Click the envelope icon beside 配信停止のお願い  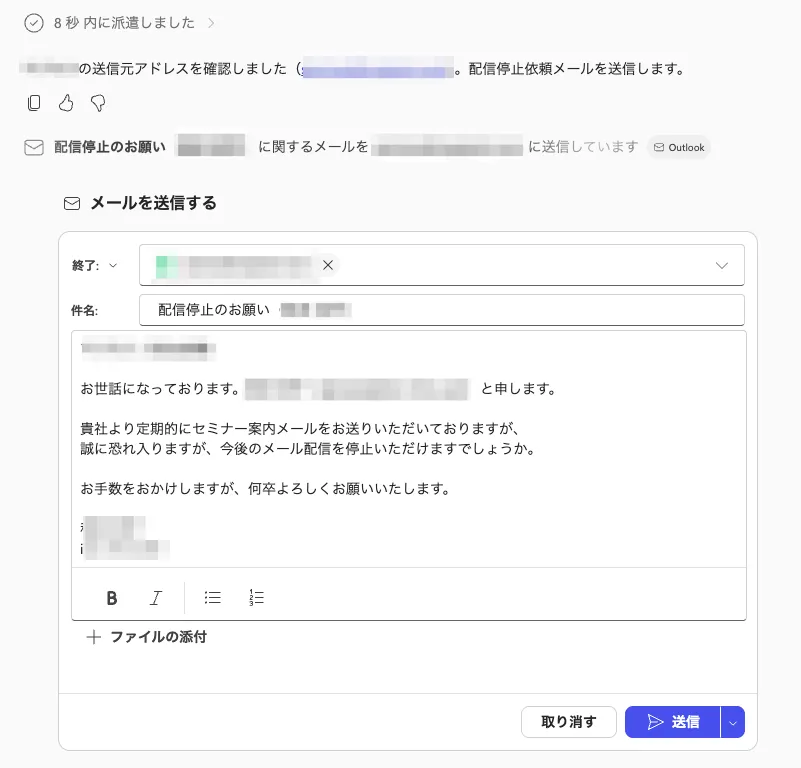point(34,147)
